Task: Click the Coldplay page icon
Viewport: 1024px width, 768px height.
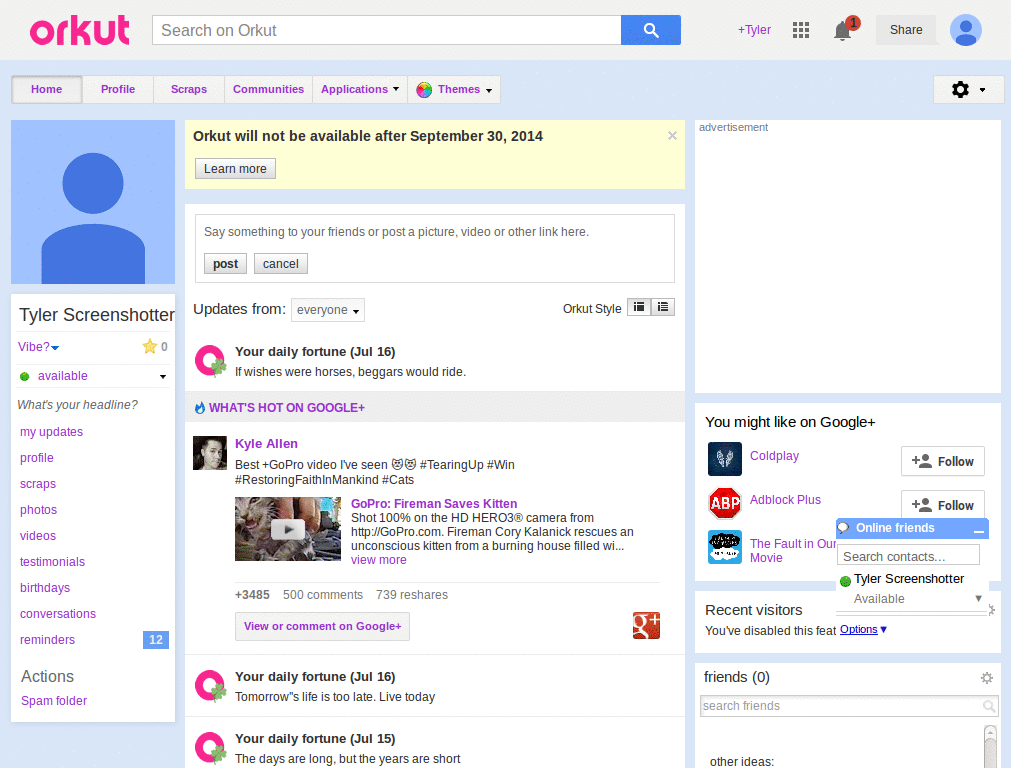Action: [725, 458]
